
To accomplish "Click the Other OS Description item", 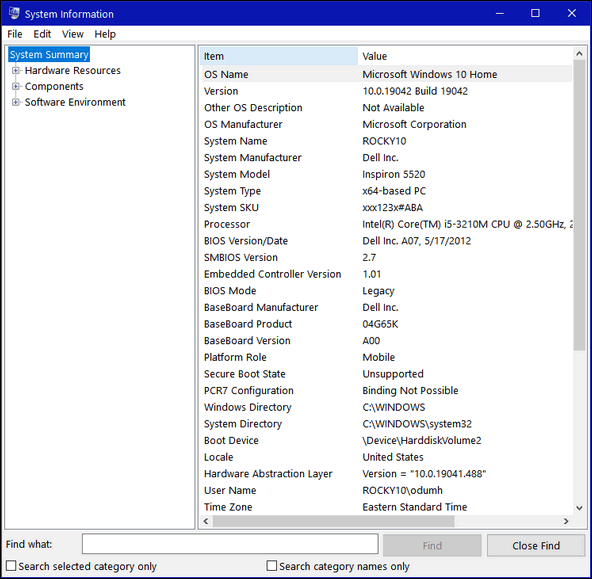I will pos(253,108).
